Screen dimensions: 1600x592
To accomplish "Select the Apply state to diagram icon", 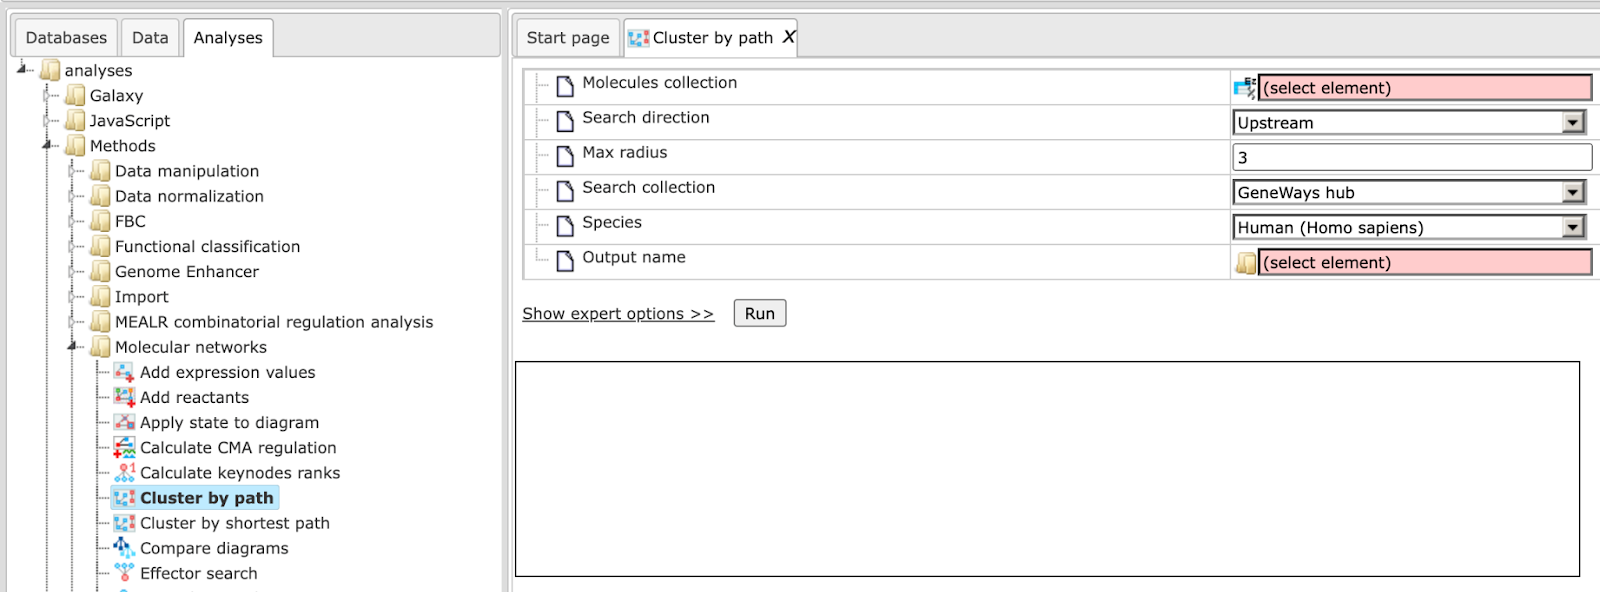I will pyautogui.click(x=124, y=422).
